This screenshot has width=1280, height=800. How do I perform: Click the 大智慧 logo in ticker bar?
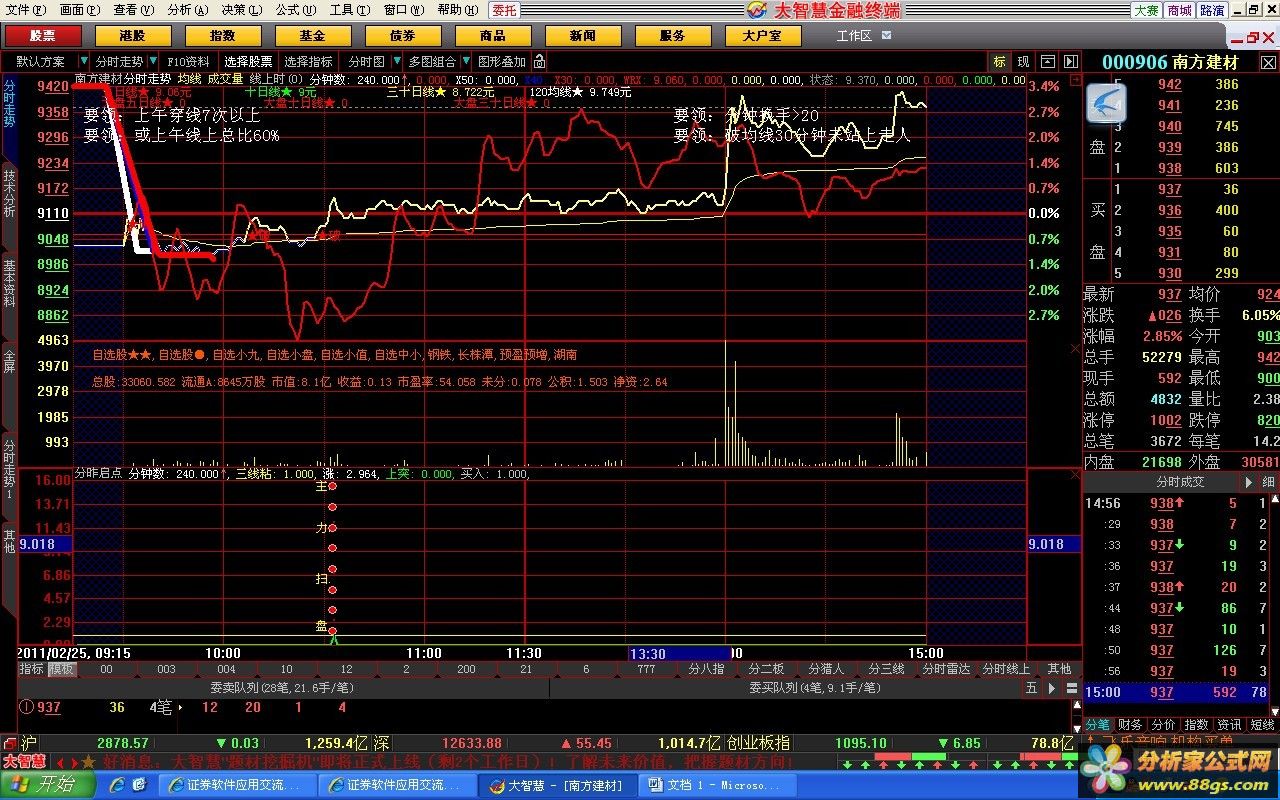coord(24,761)
